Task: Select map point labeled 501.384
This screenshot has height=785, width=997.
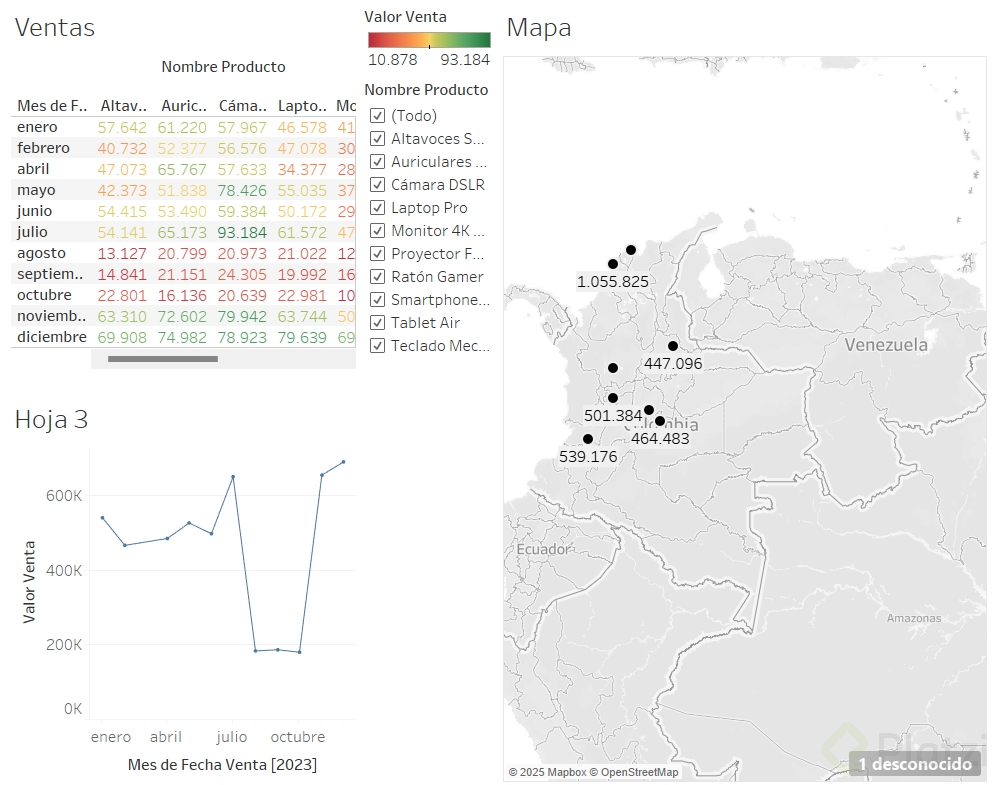Action: (613, 398)
